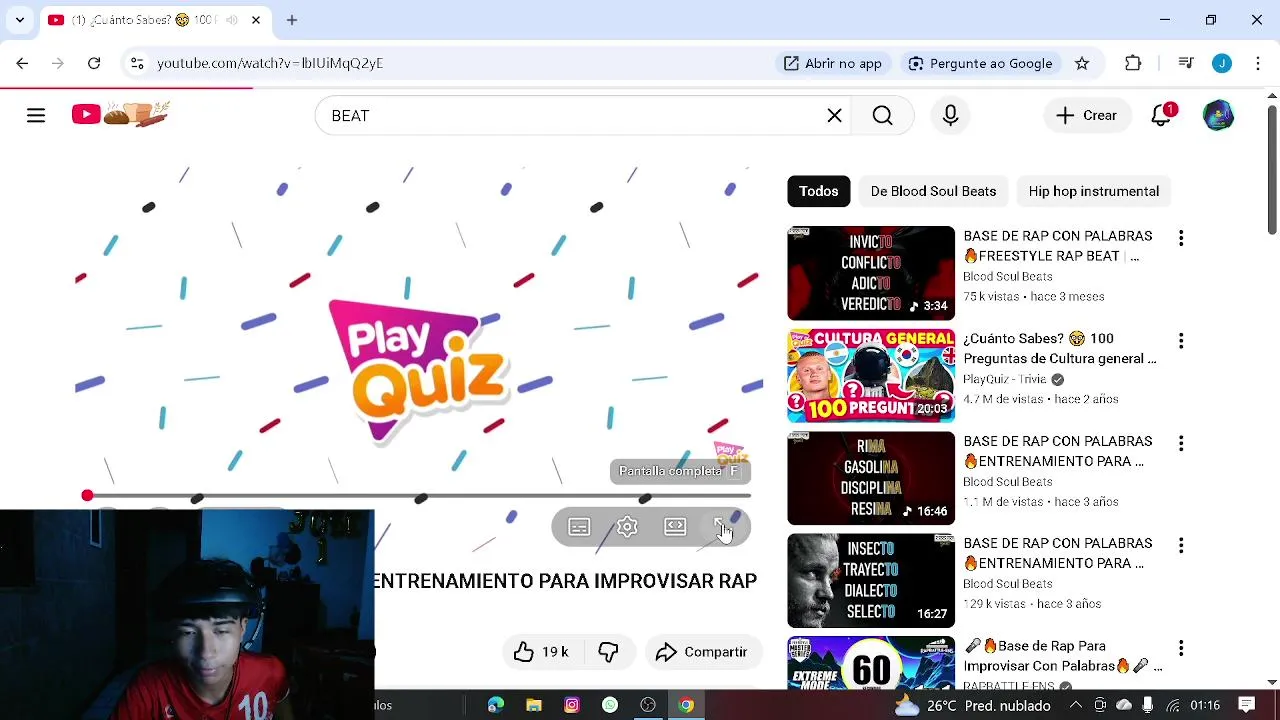1280x720 pixels.
Task: Open more options for ¿Cuánto Sabes? video
Action: (1181, 341)
